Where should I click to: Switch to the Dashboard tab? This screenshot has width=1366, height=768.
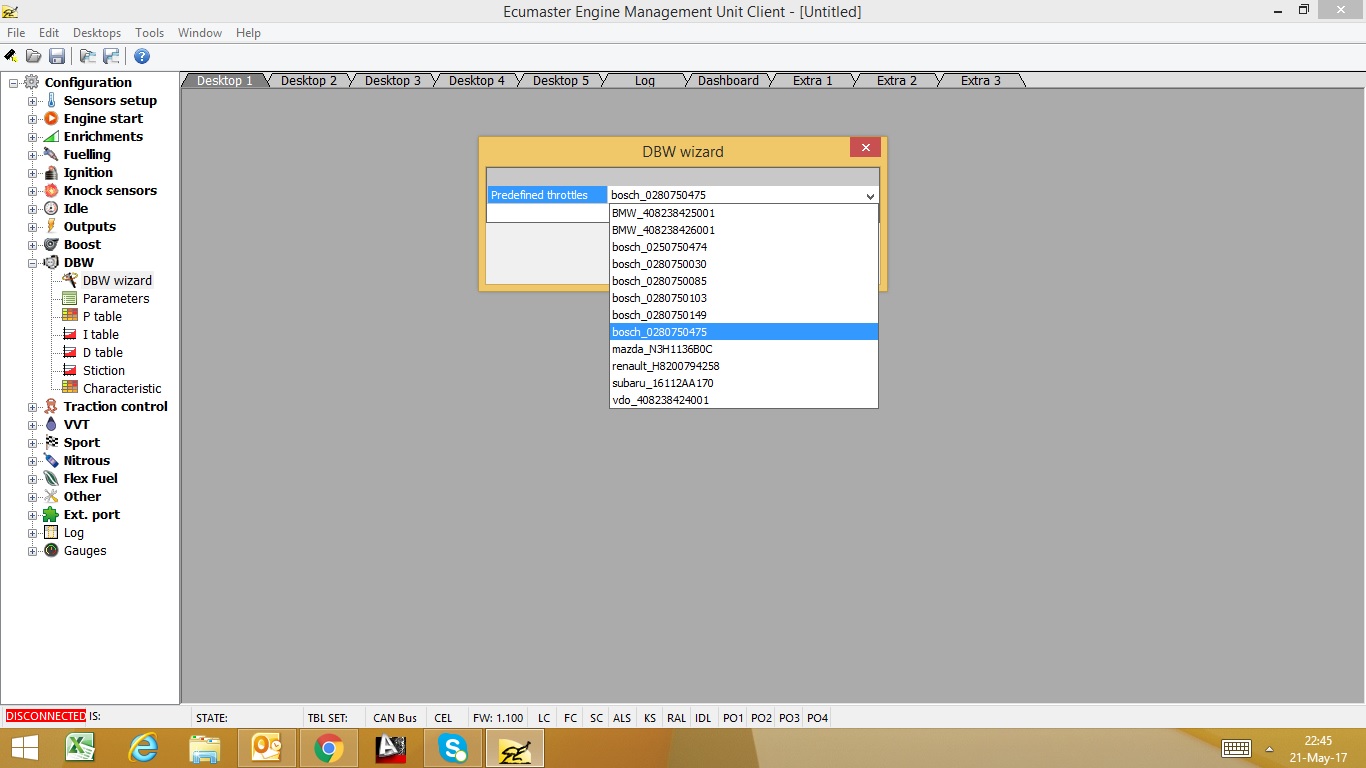tap(727, 81)
